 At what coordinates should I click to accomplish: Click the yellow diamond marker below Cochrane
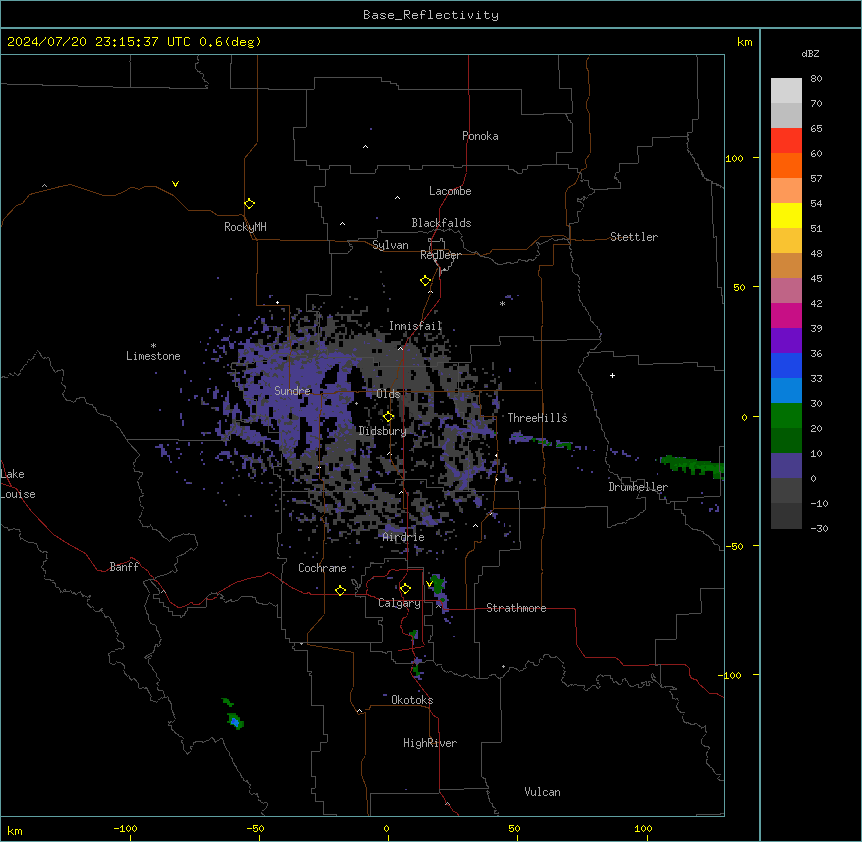(340, 590)
